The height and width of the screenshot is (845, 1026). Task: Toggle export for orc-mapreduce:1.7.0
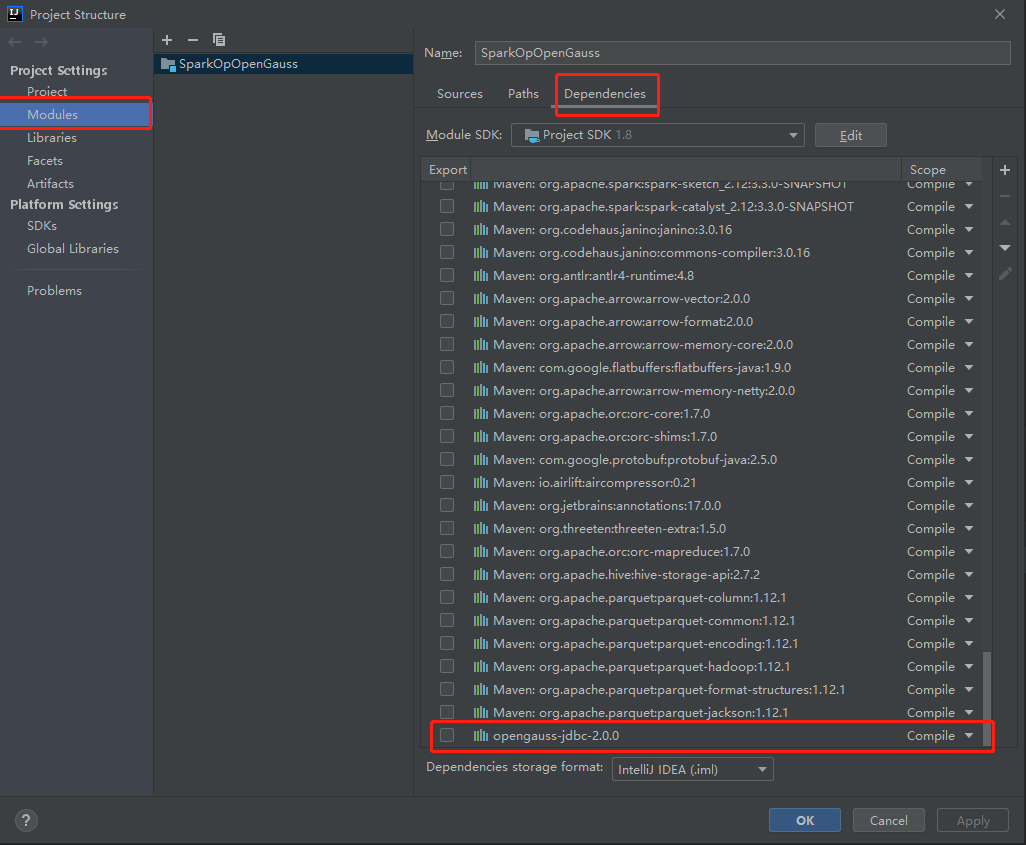tap(447, 551)
